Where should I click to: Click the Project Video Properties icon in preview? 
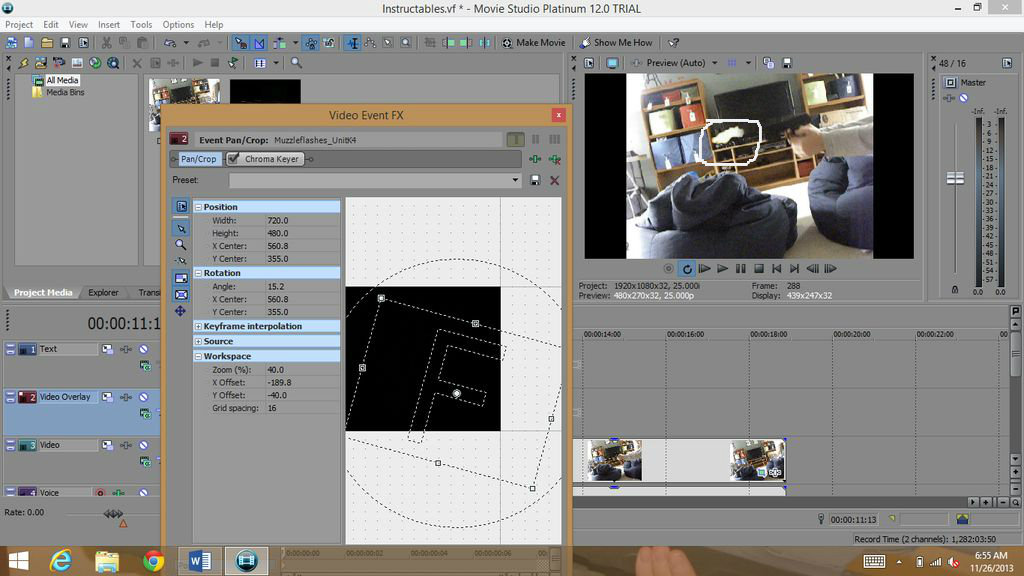coord(589,63)
